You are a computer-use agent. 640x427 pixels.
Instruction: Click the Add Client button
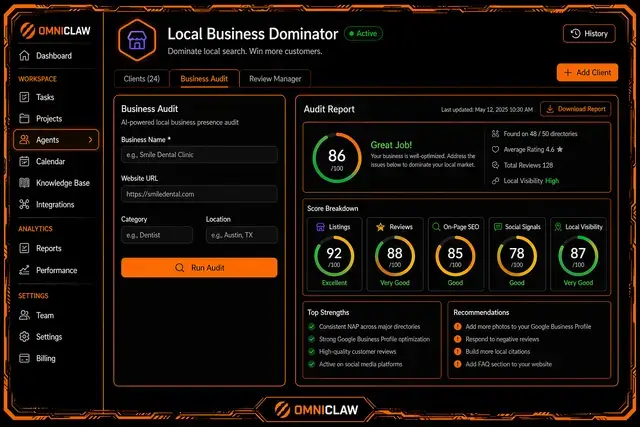click(x=587, y=72)
